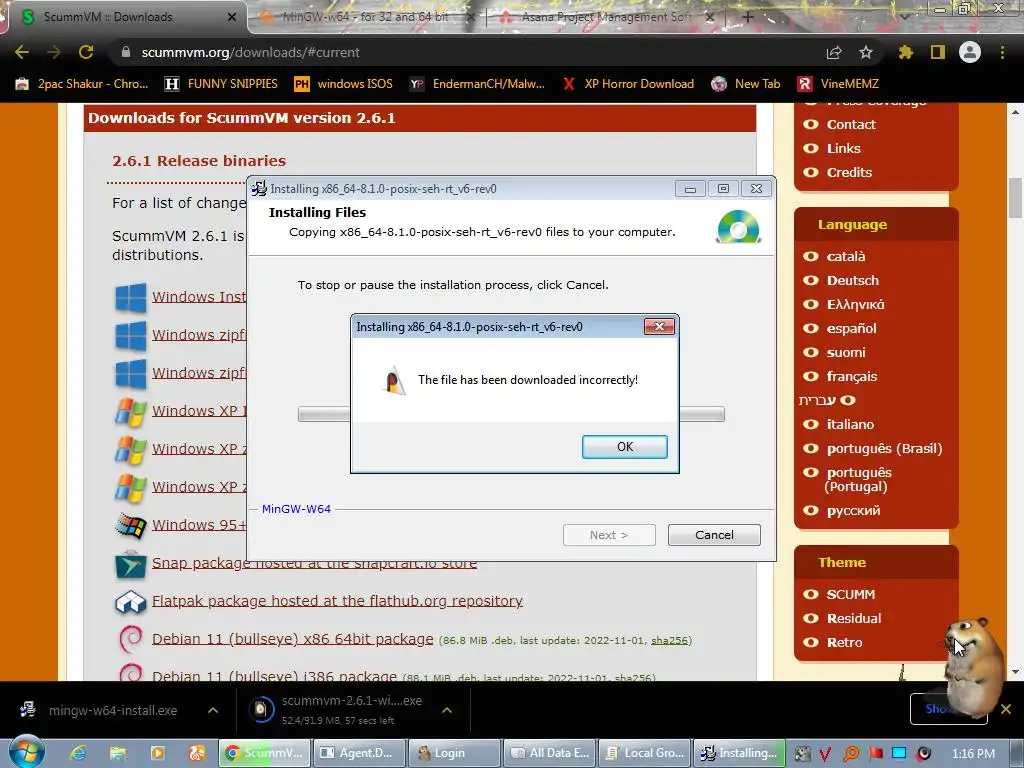Click the orange magnifier tray icon
Image resolution: width=1024 pixels, height=768 pixels.
click(851, 754)
